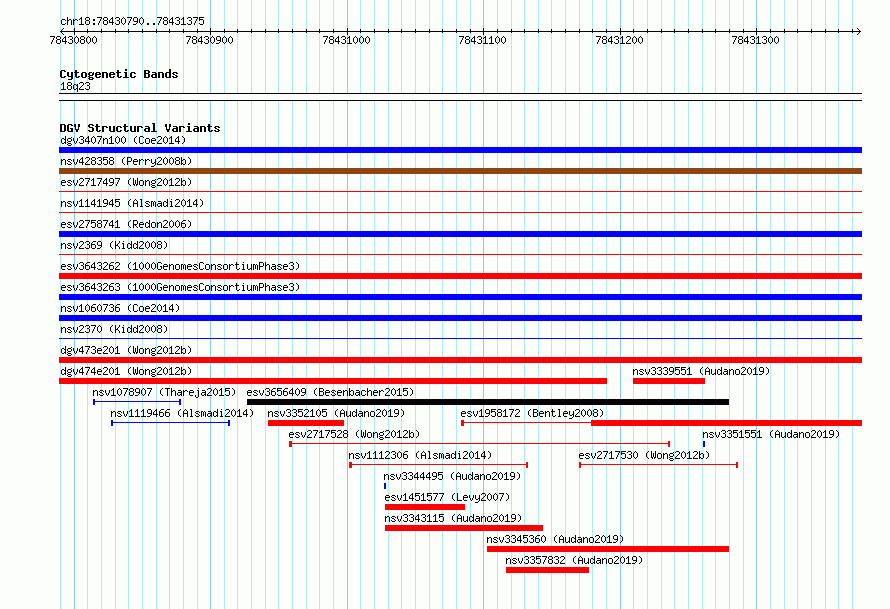This screenshot has height=609, width=890.
Task: Click ruler position 78431100
Action: 482,40
